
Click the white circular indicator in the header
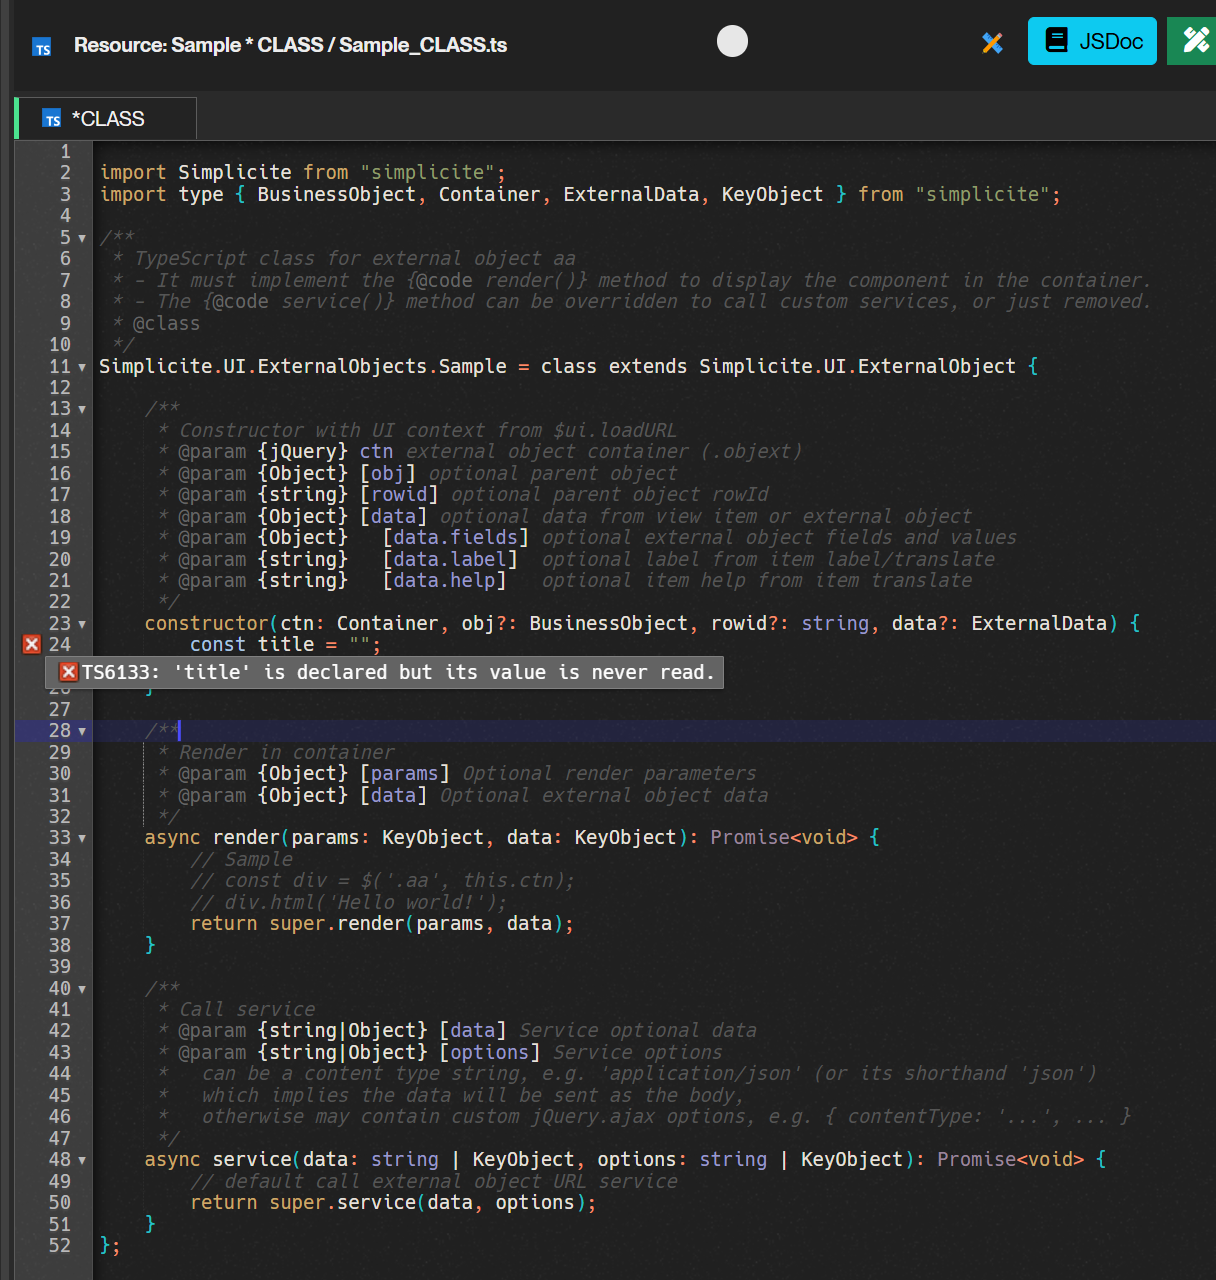(732, 41)
